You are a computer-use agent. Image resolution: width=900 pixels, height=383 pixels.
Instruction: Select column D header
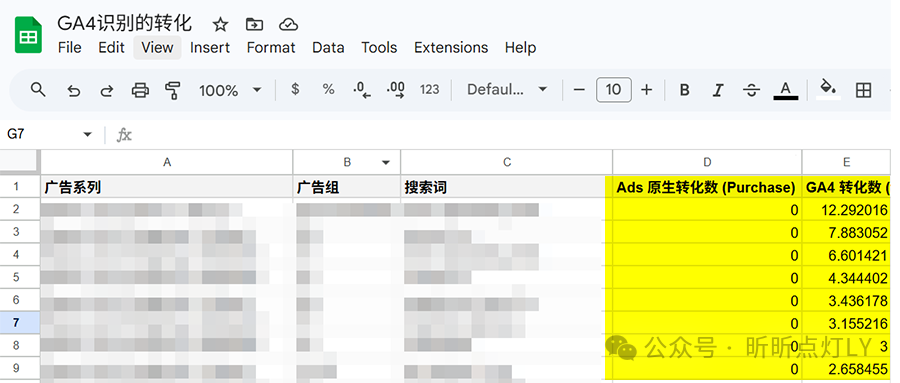(x=707, y=163)
